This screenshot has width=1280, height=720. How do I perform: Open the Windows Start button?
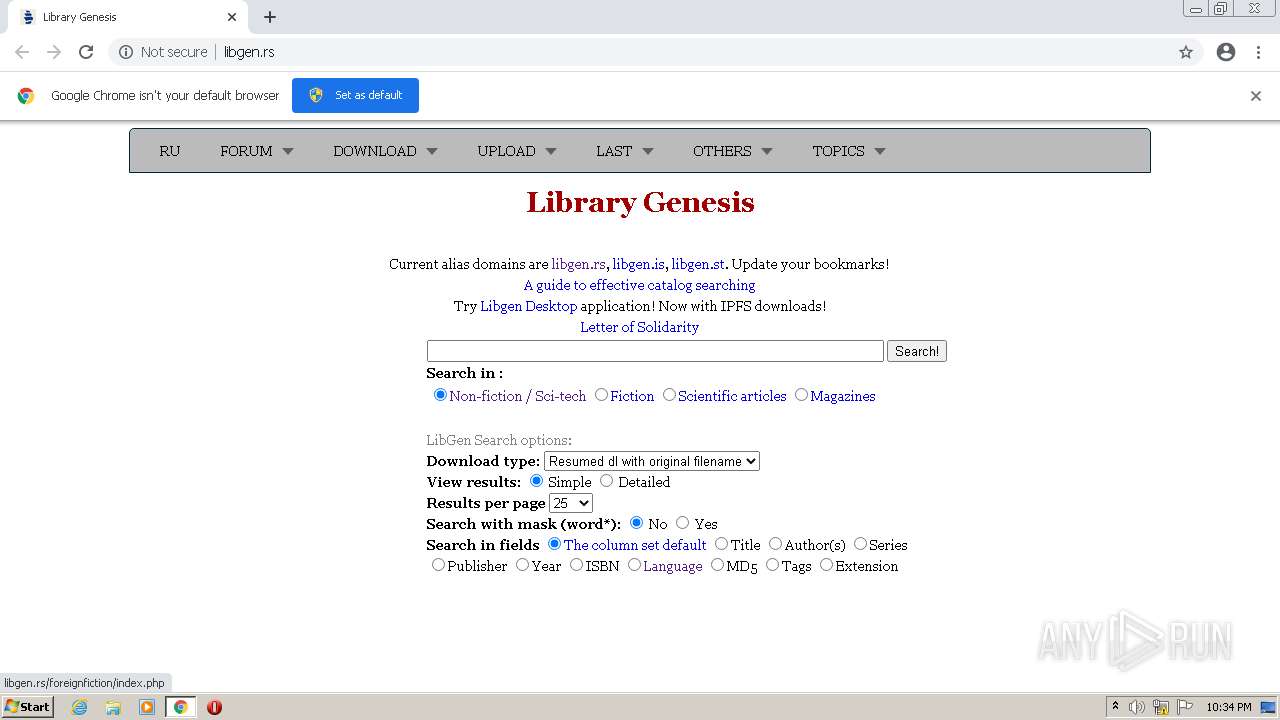coord(28,707)
